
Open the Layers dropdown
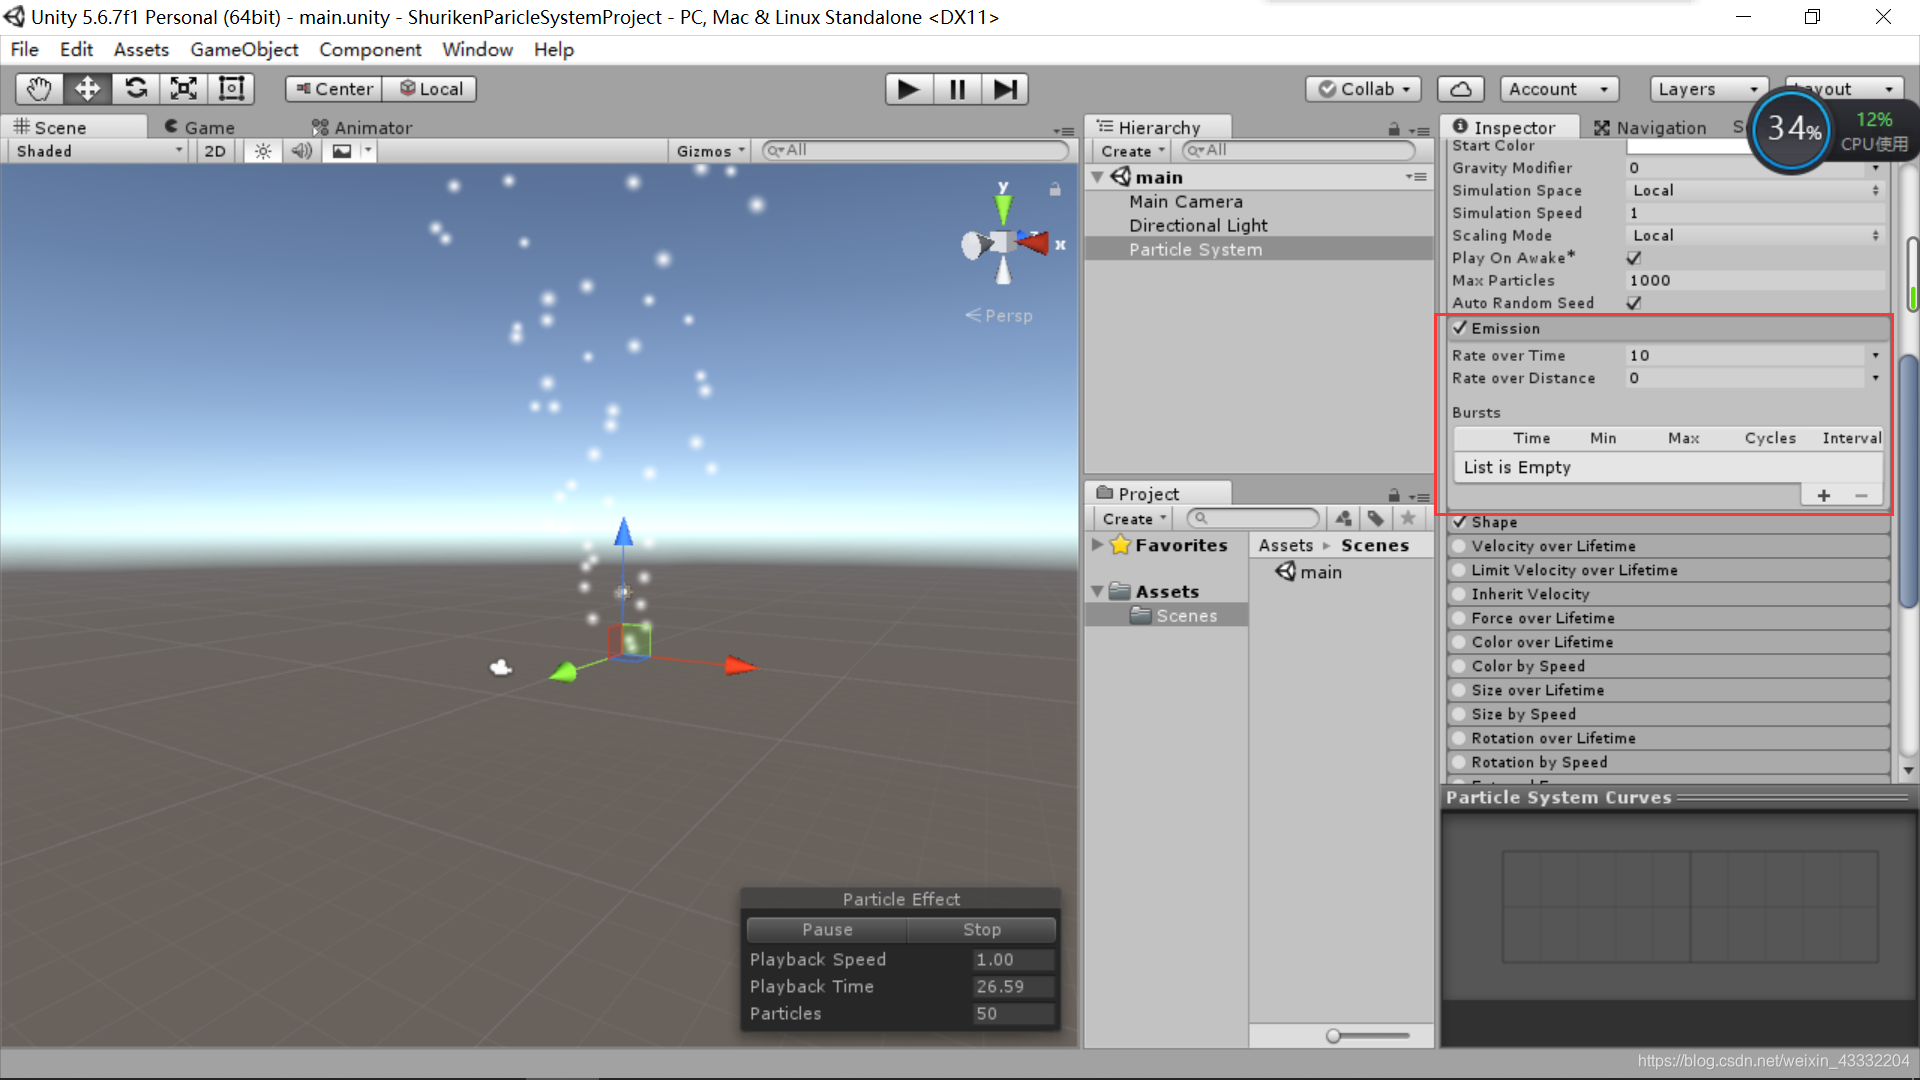[x=1708, y=89]
